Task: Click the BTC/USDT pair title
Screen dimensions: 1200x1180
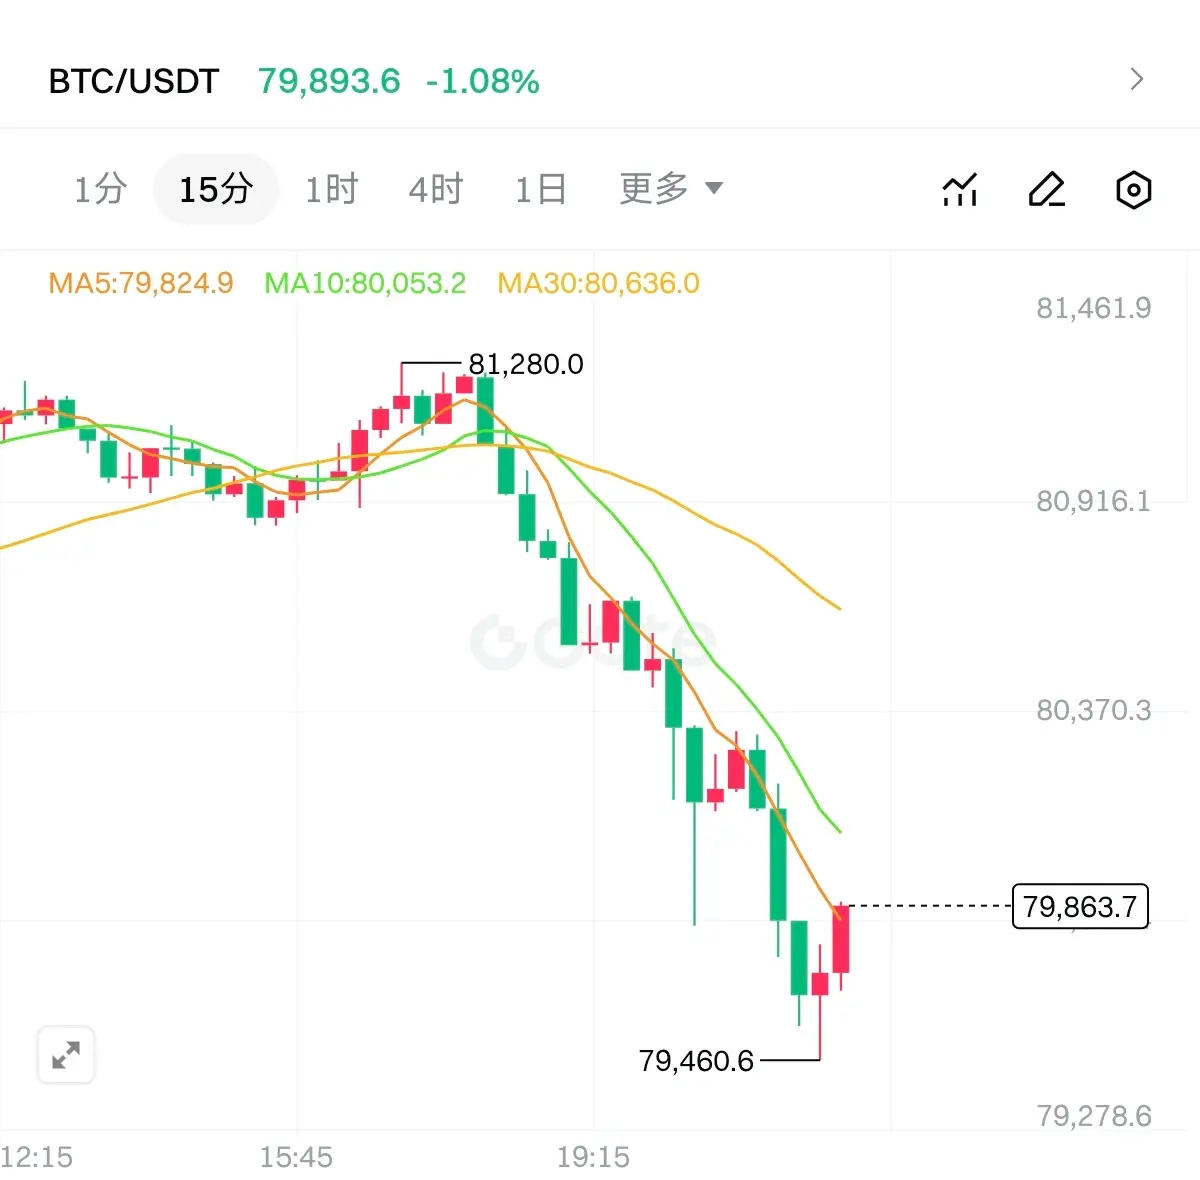Action: click(x=134, y=81)
